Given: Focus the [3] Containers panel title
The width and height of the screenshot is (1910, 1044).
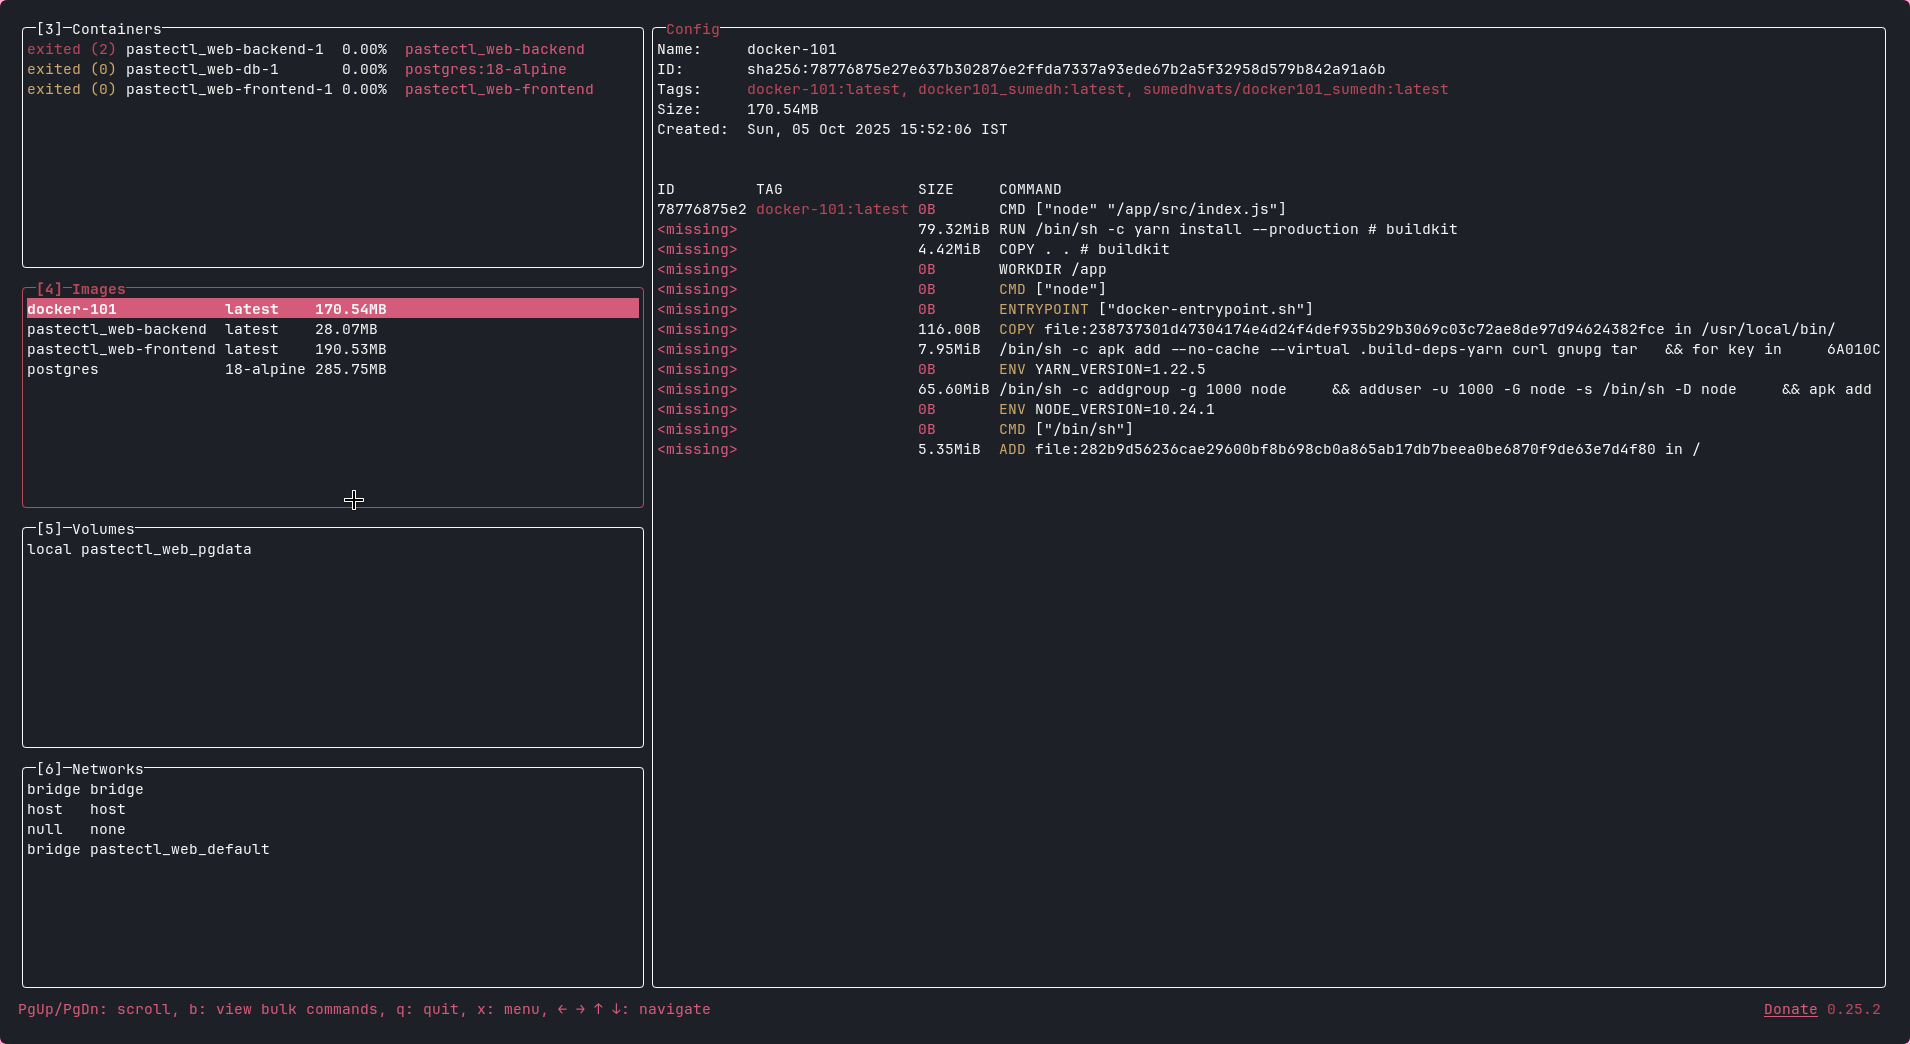Looking at the screenshot, I should 99,29.
